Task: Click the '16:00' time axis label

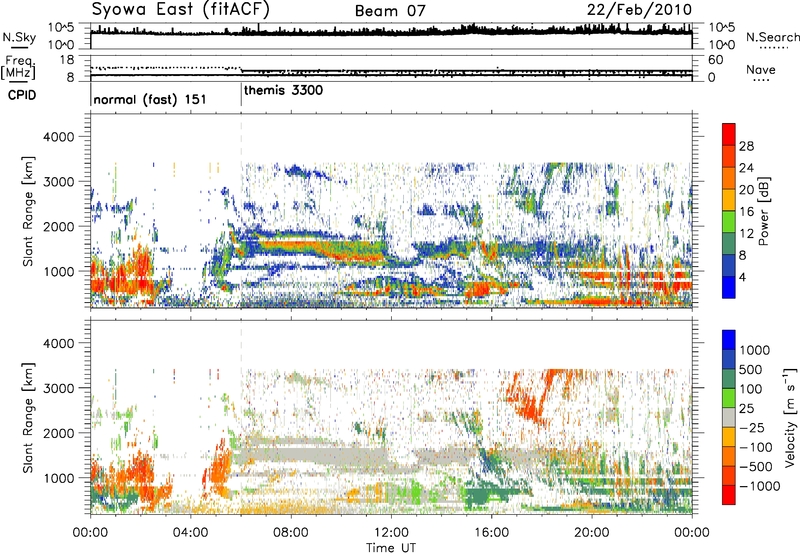Action: pos(491,533)
